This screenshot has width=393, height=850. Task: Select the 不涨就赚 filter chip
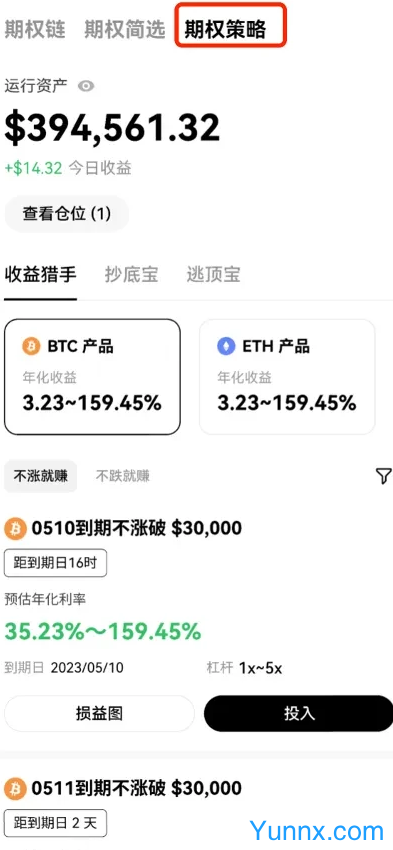pyautogui.click(x=41, y=476)
